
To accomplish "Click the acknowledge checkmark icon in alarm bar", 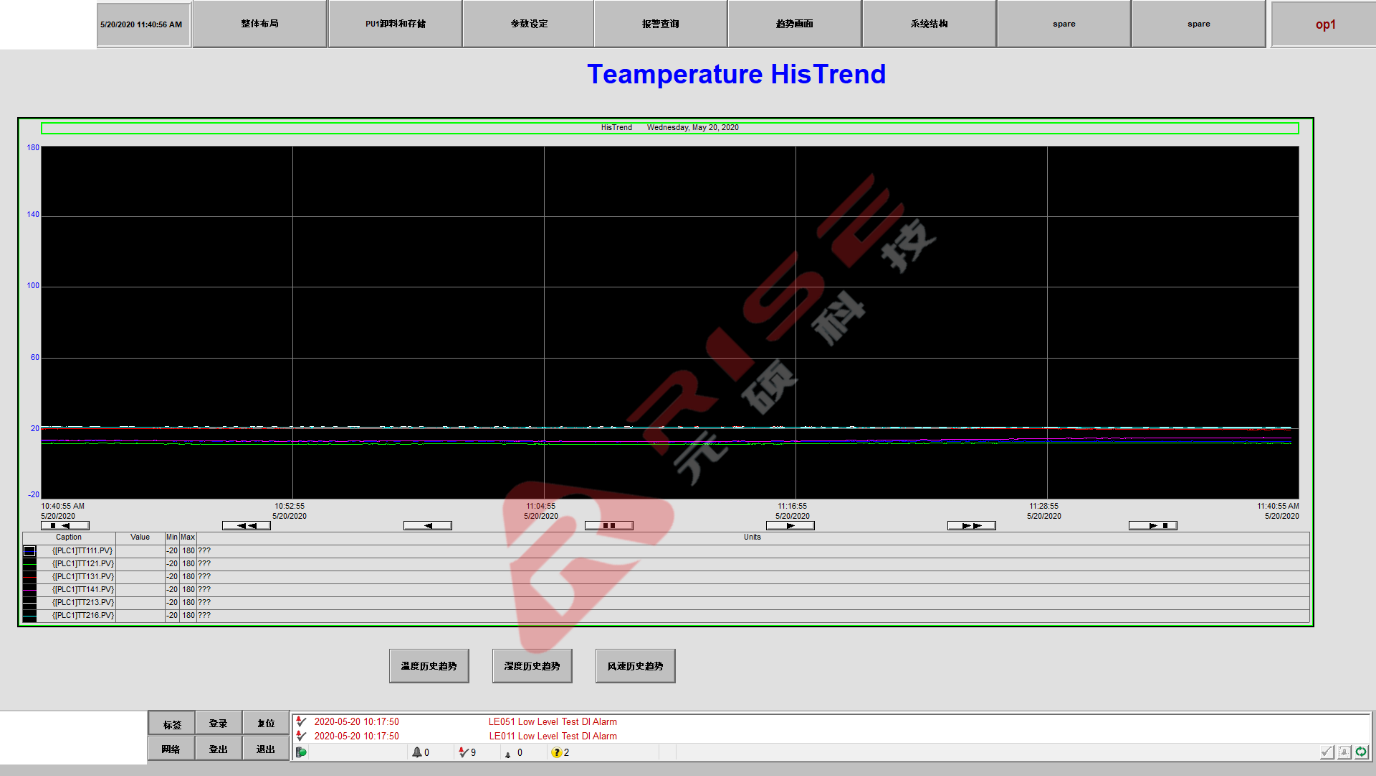I will pyautogui.click(x=1327, y=752).
